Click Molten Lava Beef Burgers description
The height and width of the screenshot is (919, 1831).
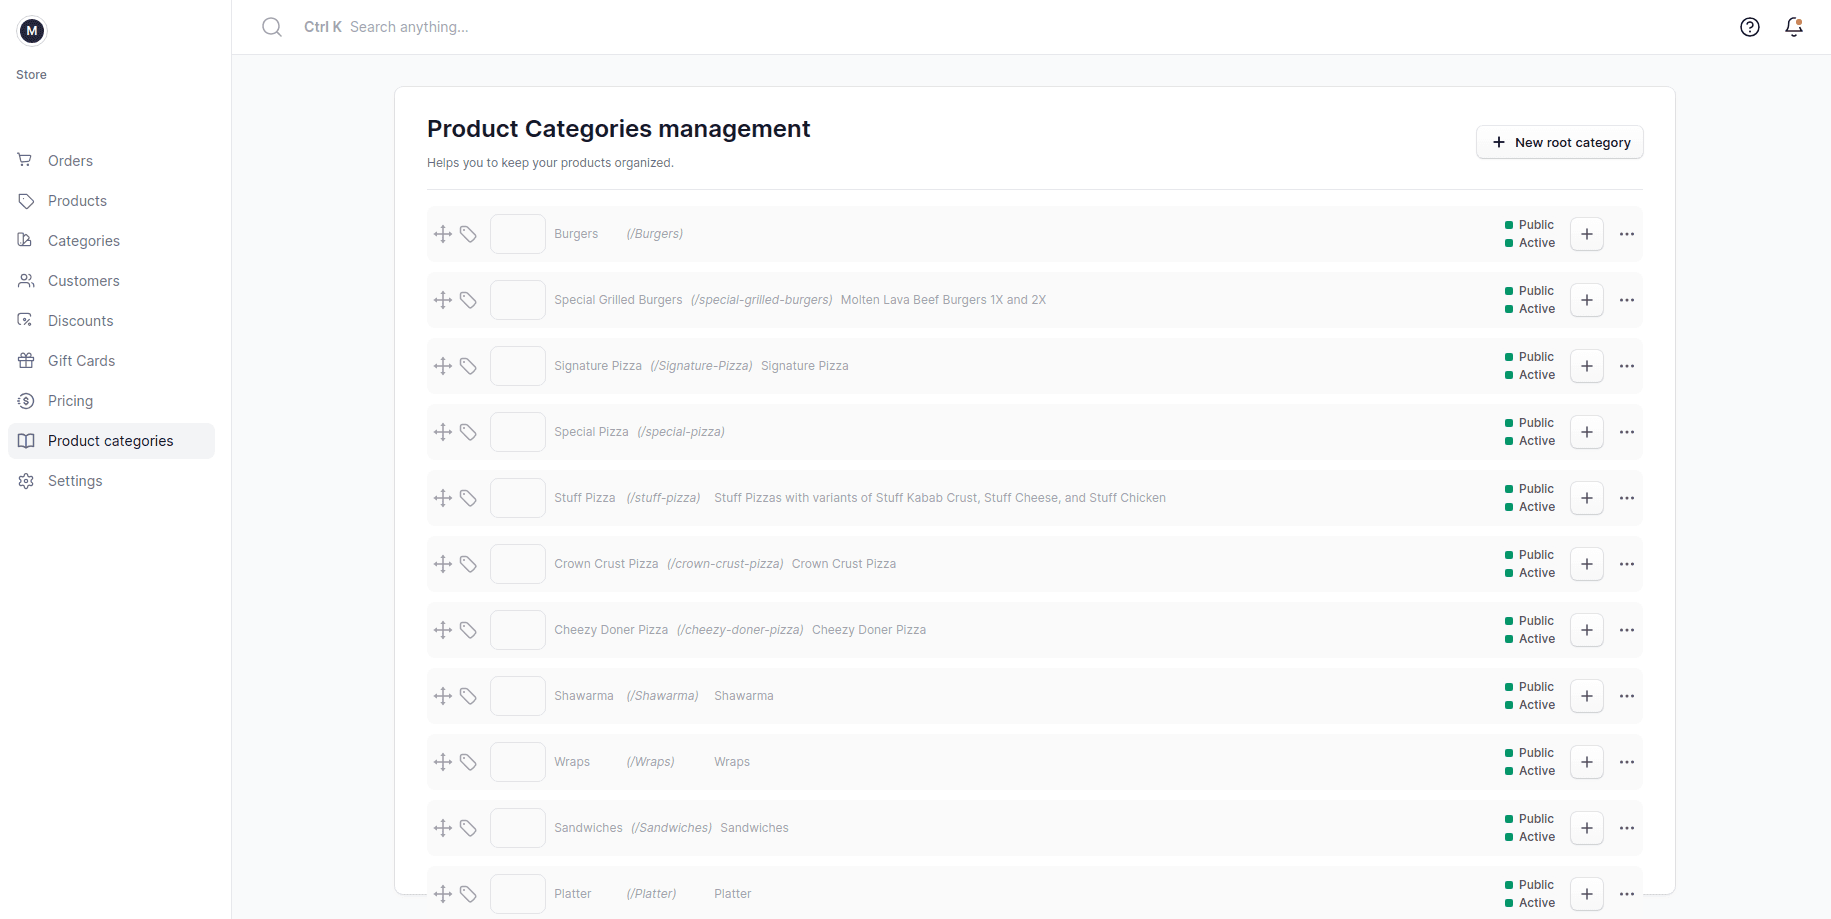[x=943, y=300]
